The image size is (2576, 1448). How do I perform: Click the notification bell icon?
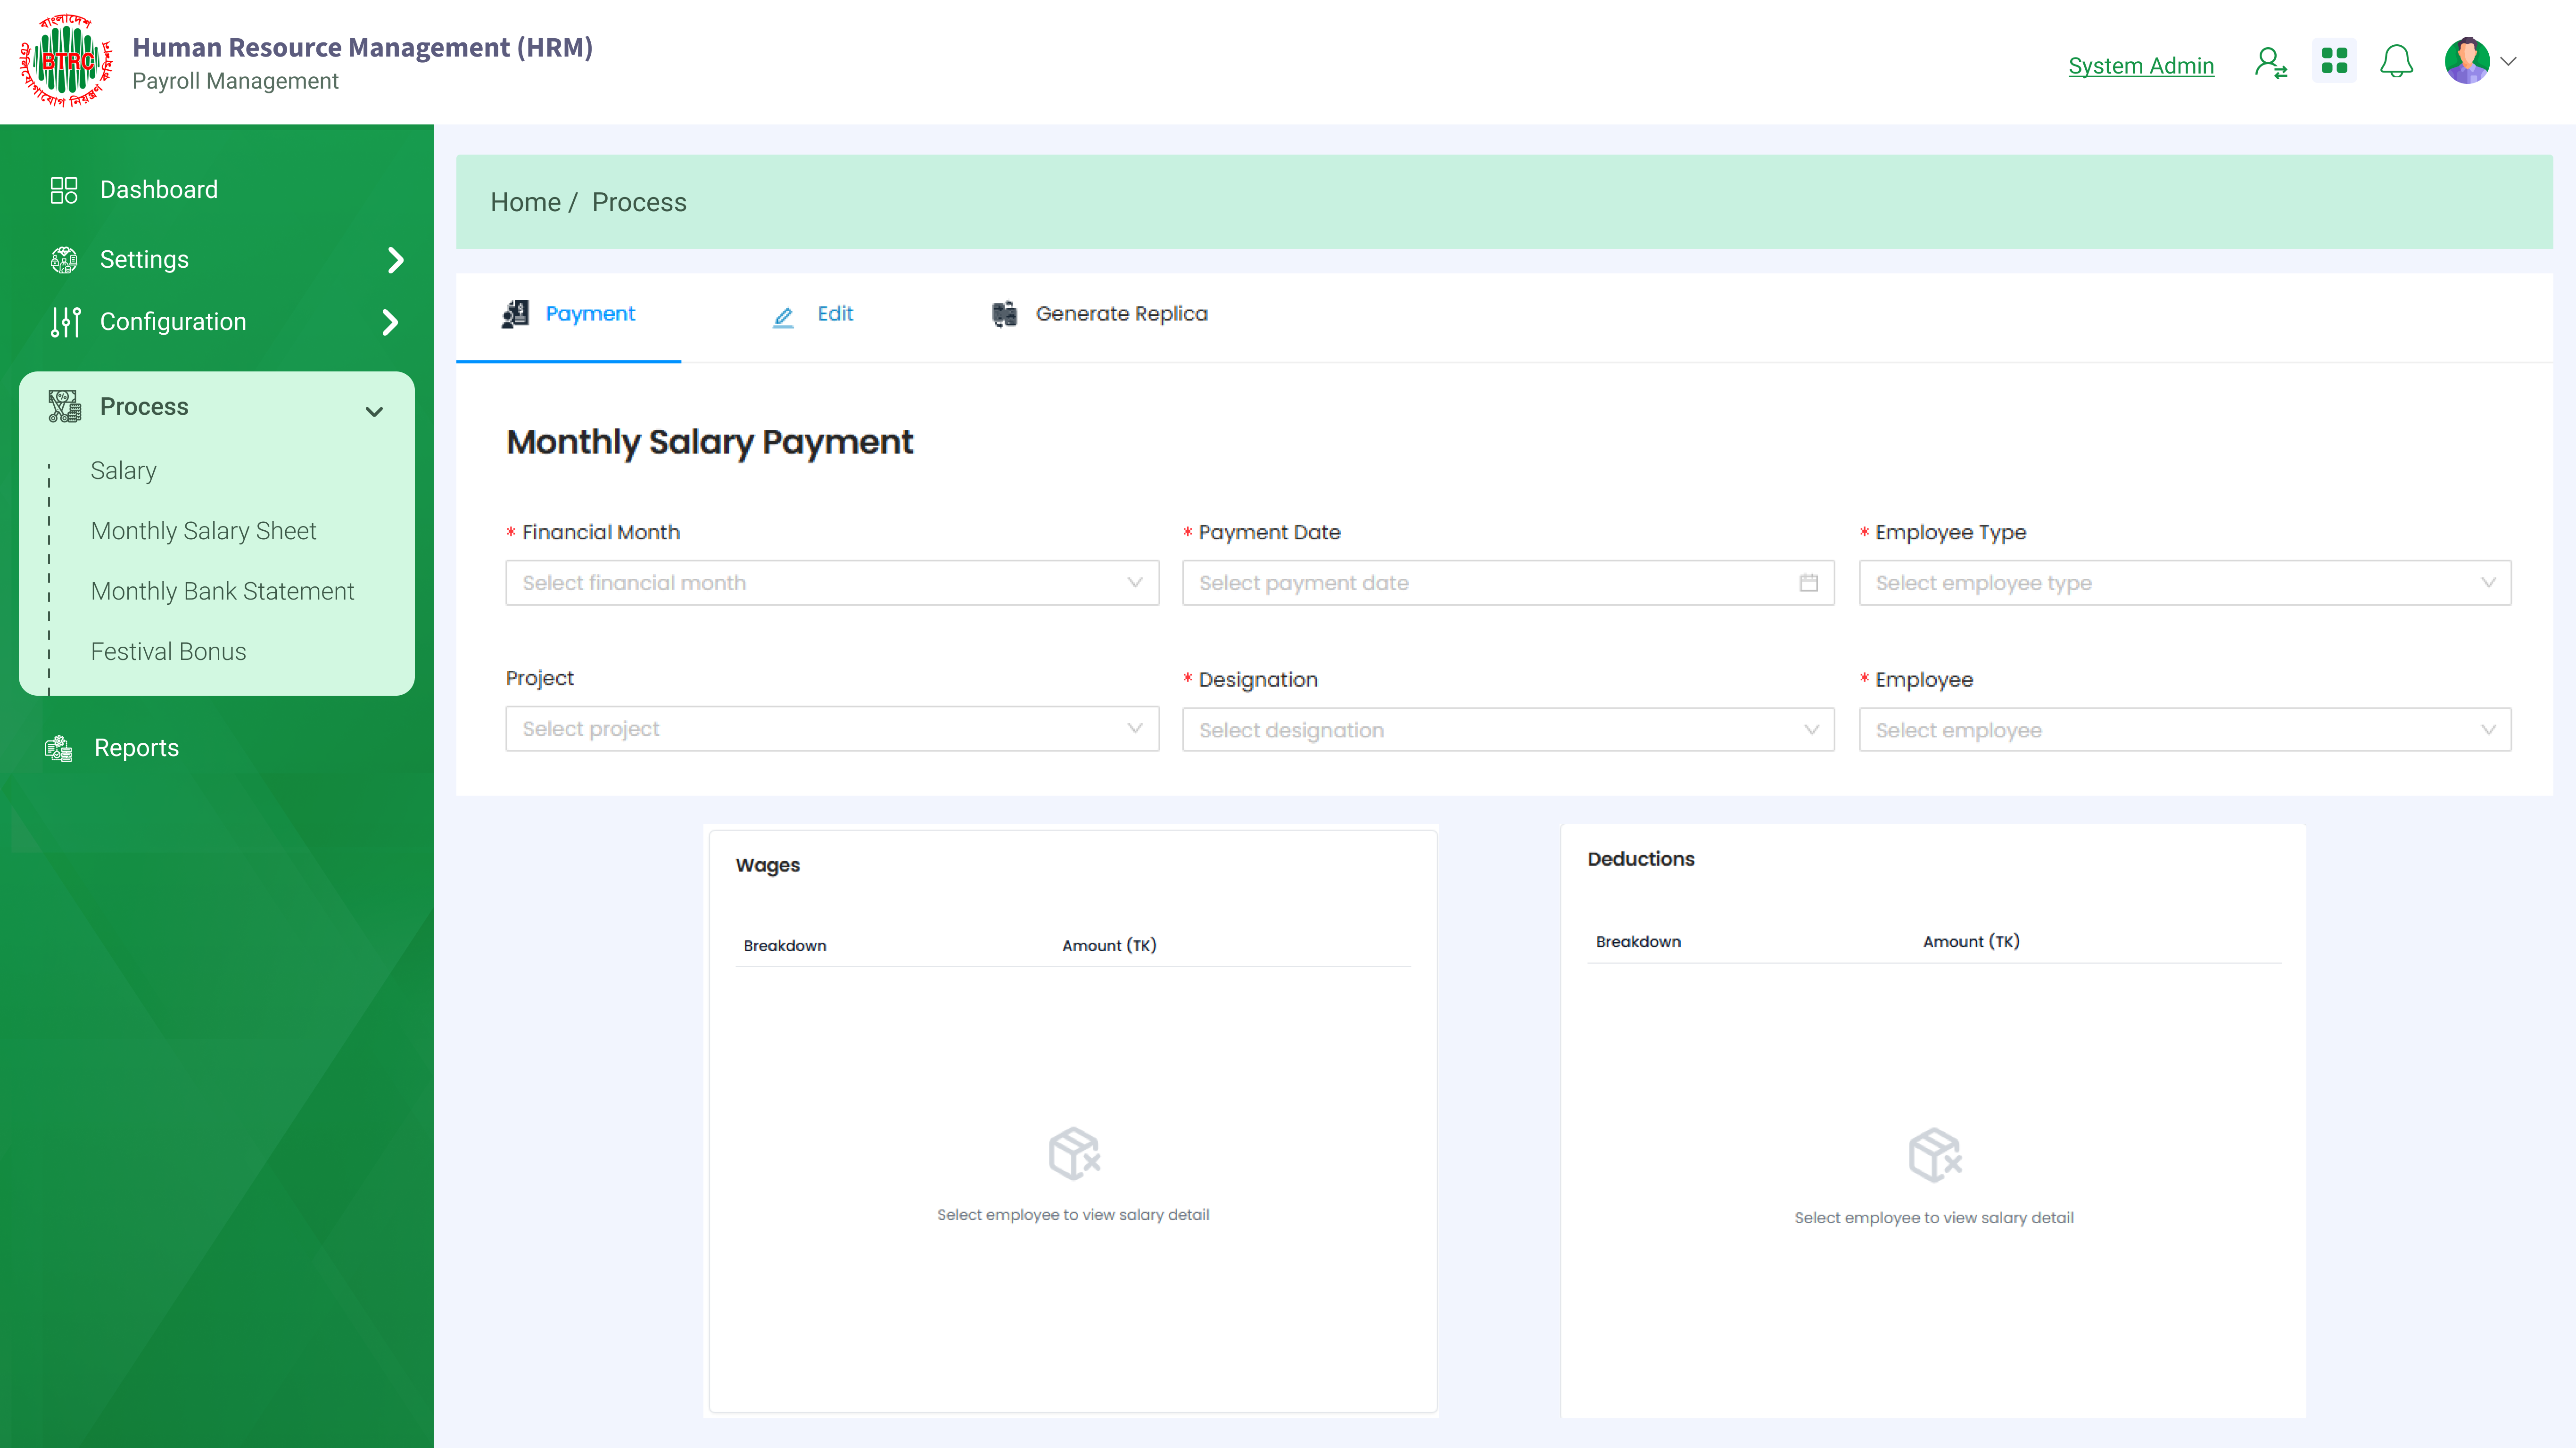pyautogui.click(x=2396, y=62)
